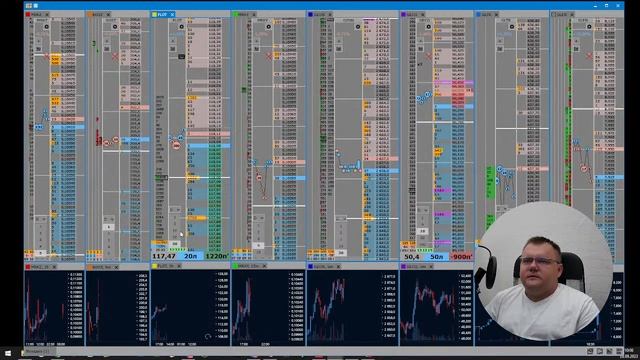
Task: Click the plus button in FLOT order book
Action: coord(173,41)
